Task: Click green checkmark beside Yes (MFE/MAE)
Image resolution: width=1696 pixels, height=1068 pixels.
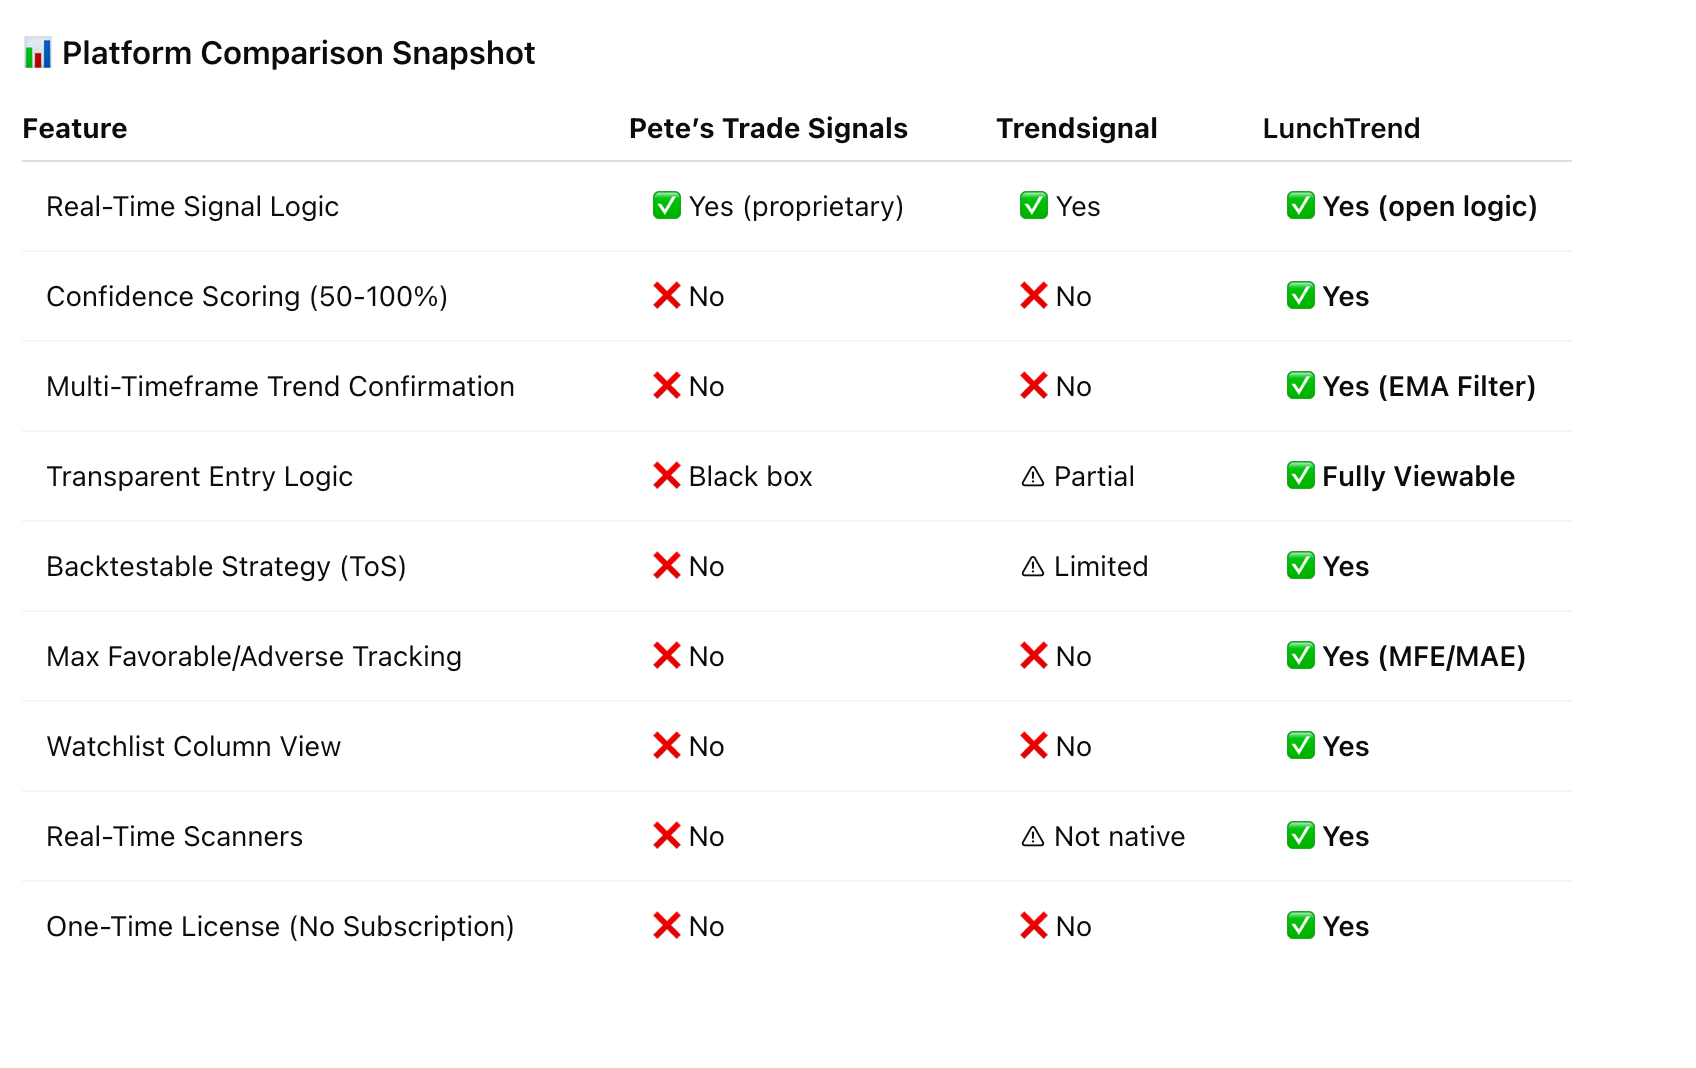Action: (1301, 655)
